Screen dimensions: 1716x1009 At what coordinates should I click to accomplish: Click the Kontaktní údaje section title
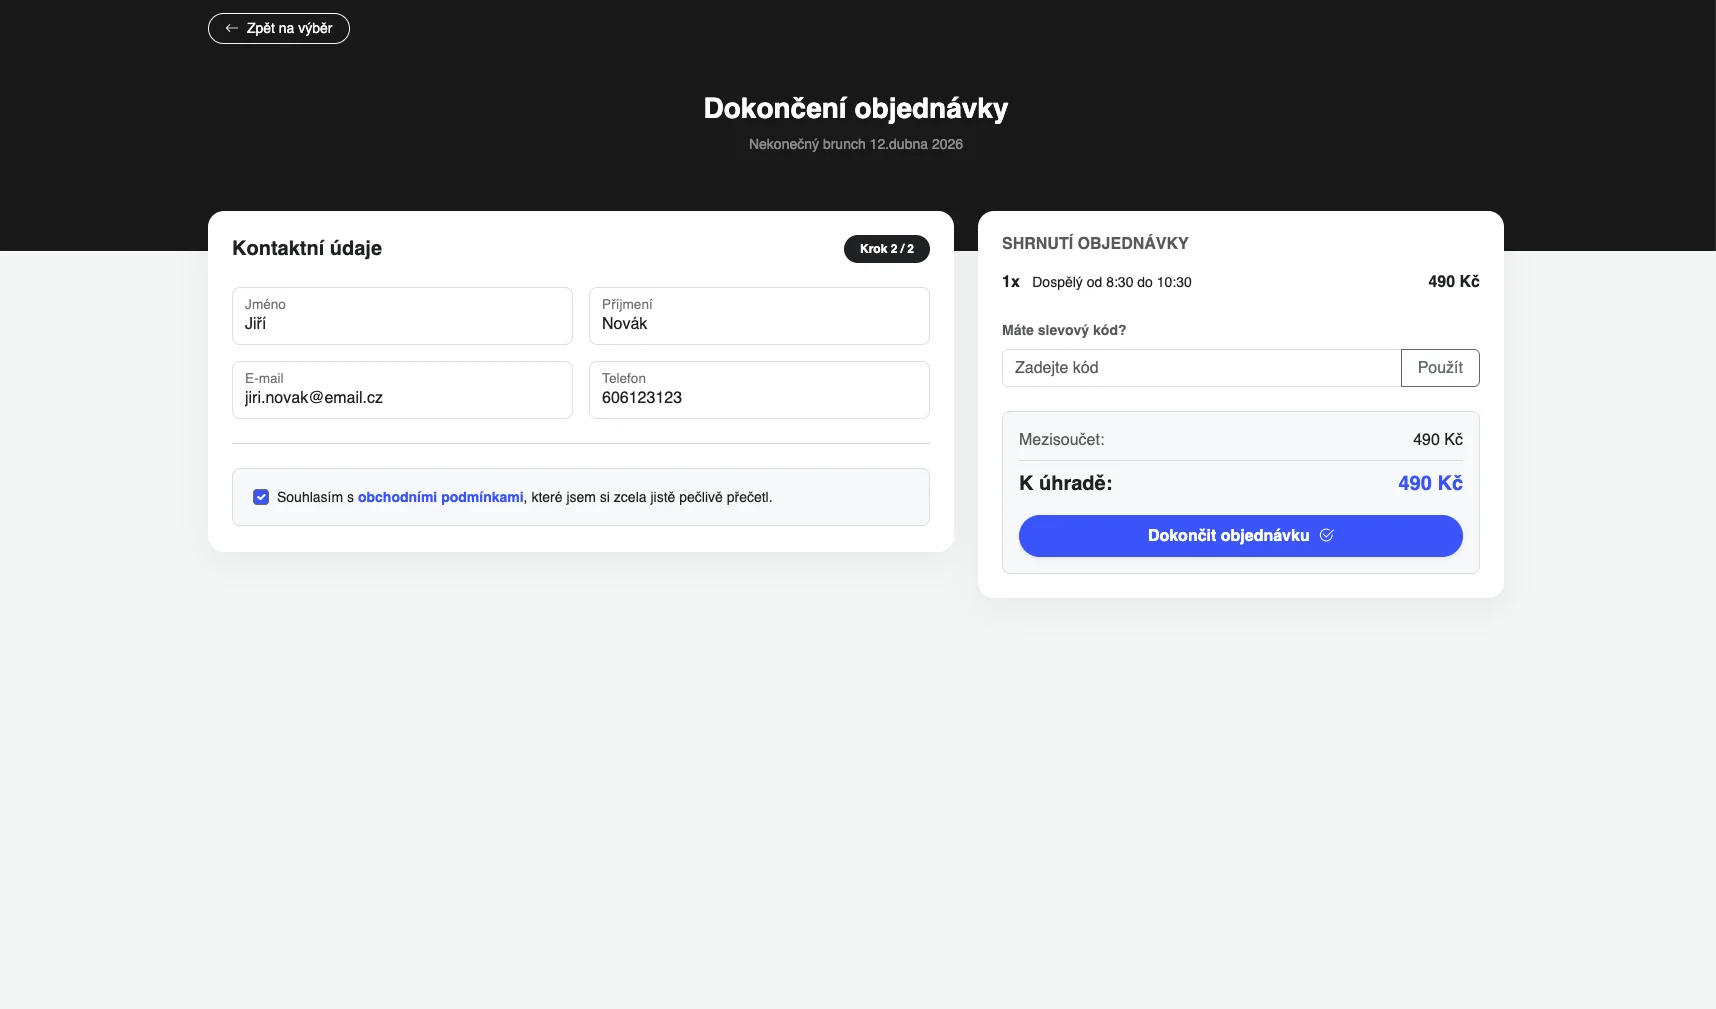307,248
